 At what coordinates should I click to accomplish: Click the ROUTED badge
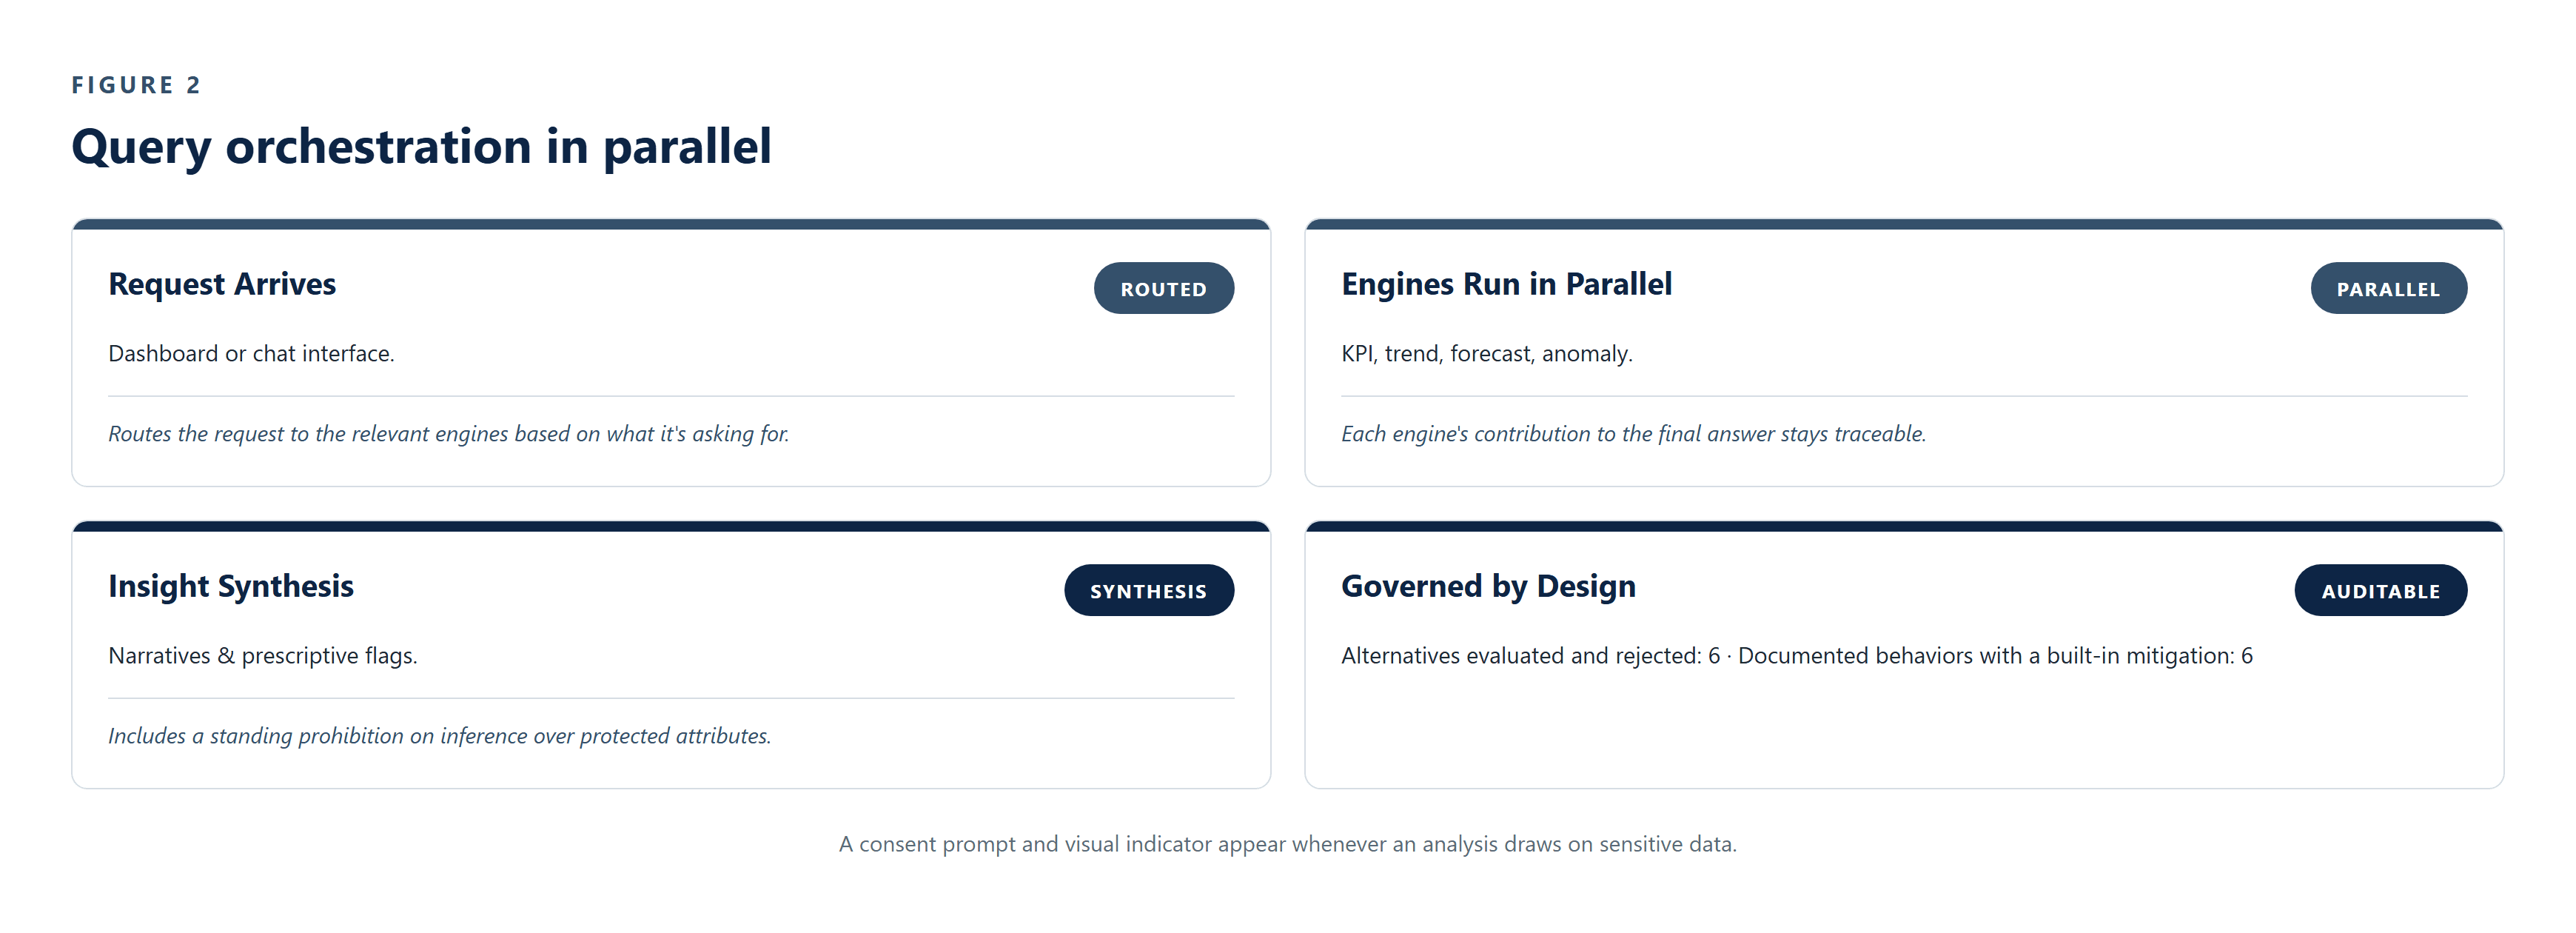[1163, 288]
